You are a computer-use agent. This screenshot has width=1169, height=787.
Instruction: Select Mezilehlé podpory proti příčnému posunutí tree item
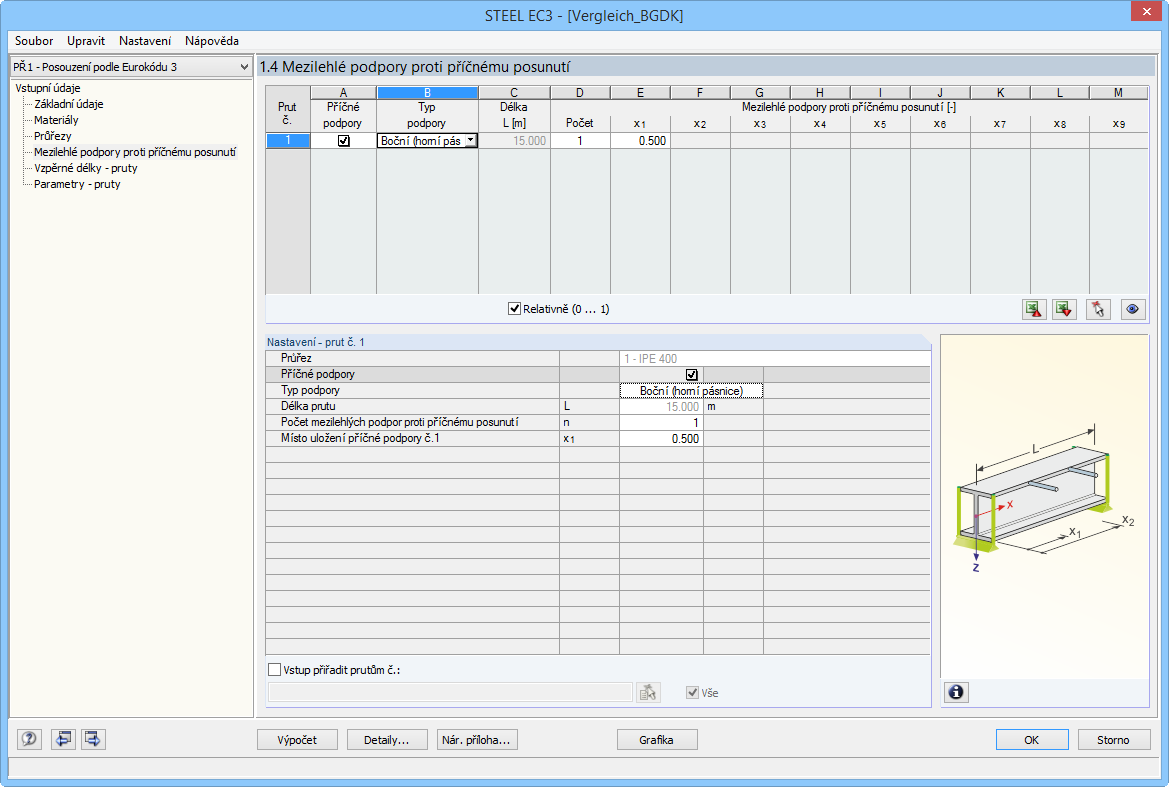(135, 152)
